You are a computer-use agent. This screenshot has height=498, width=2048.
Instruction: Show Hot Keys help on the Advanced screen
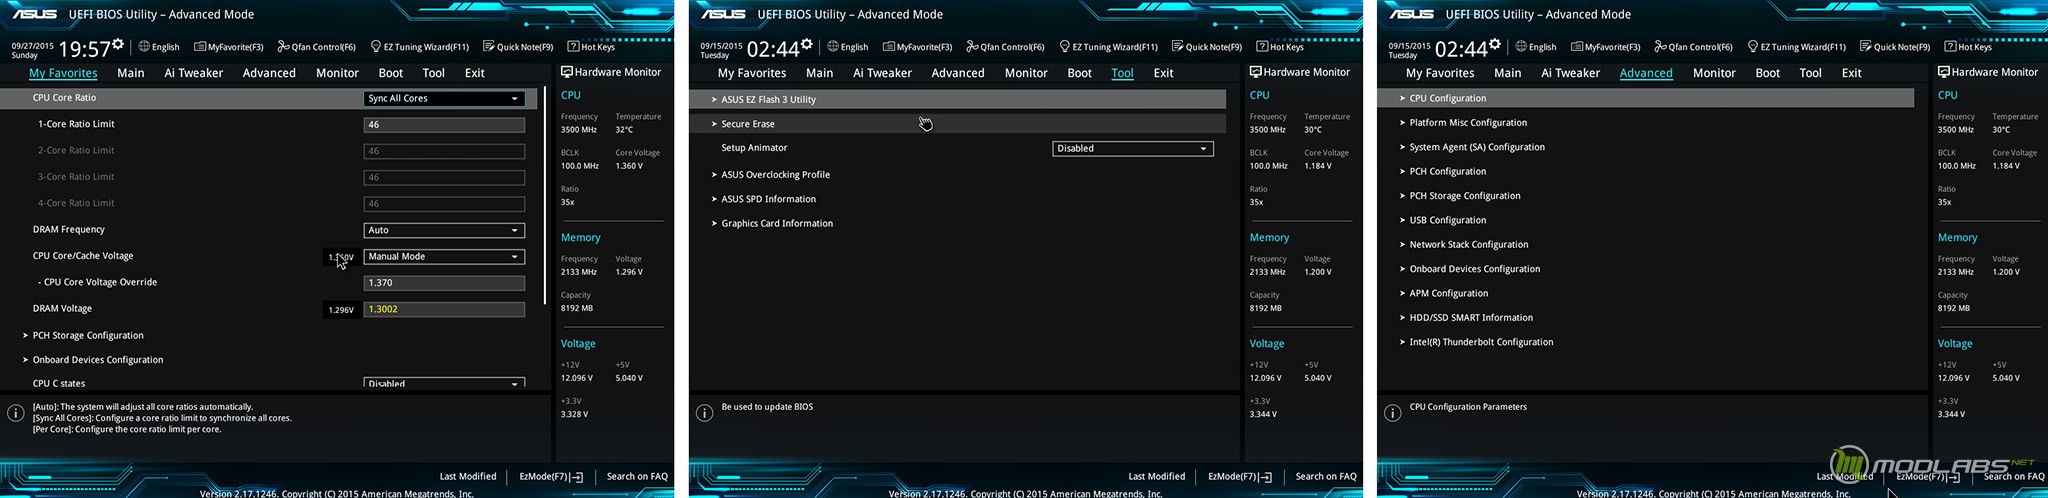click(x=1968, y=47)
